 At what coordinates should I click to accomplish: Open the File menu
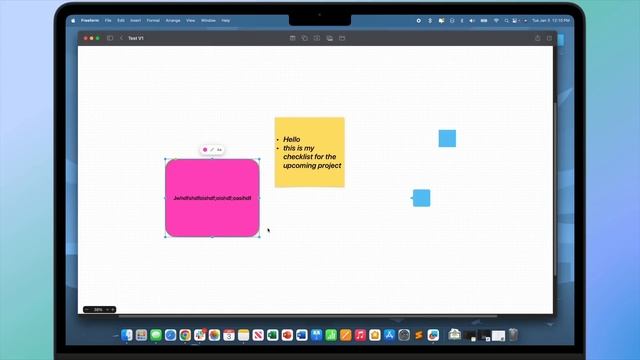click(x=108, y=20)
